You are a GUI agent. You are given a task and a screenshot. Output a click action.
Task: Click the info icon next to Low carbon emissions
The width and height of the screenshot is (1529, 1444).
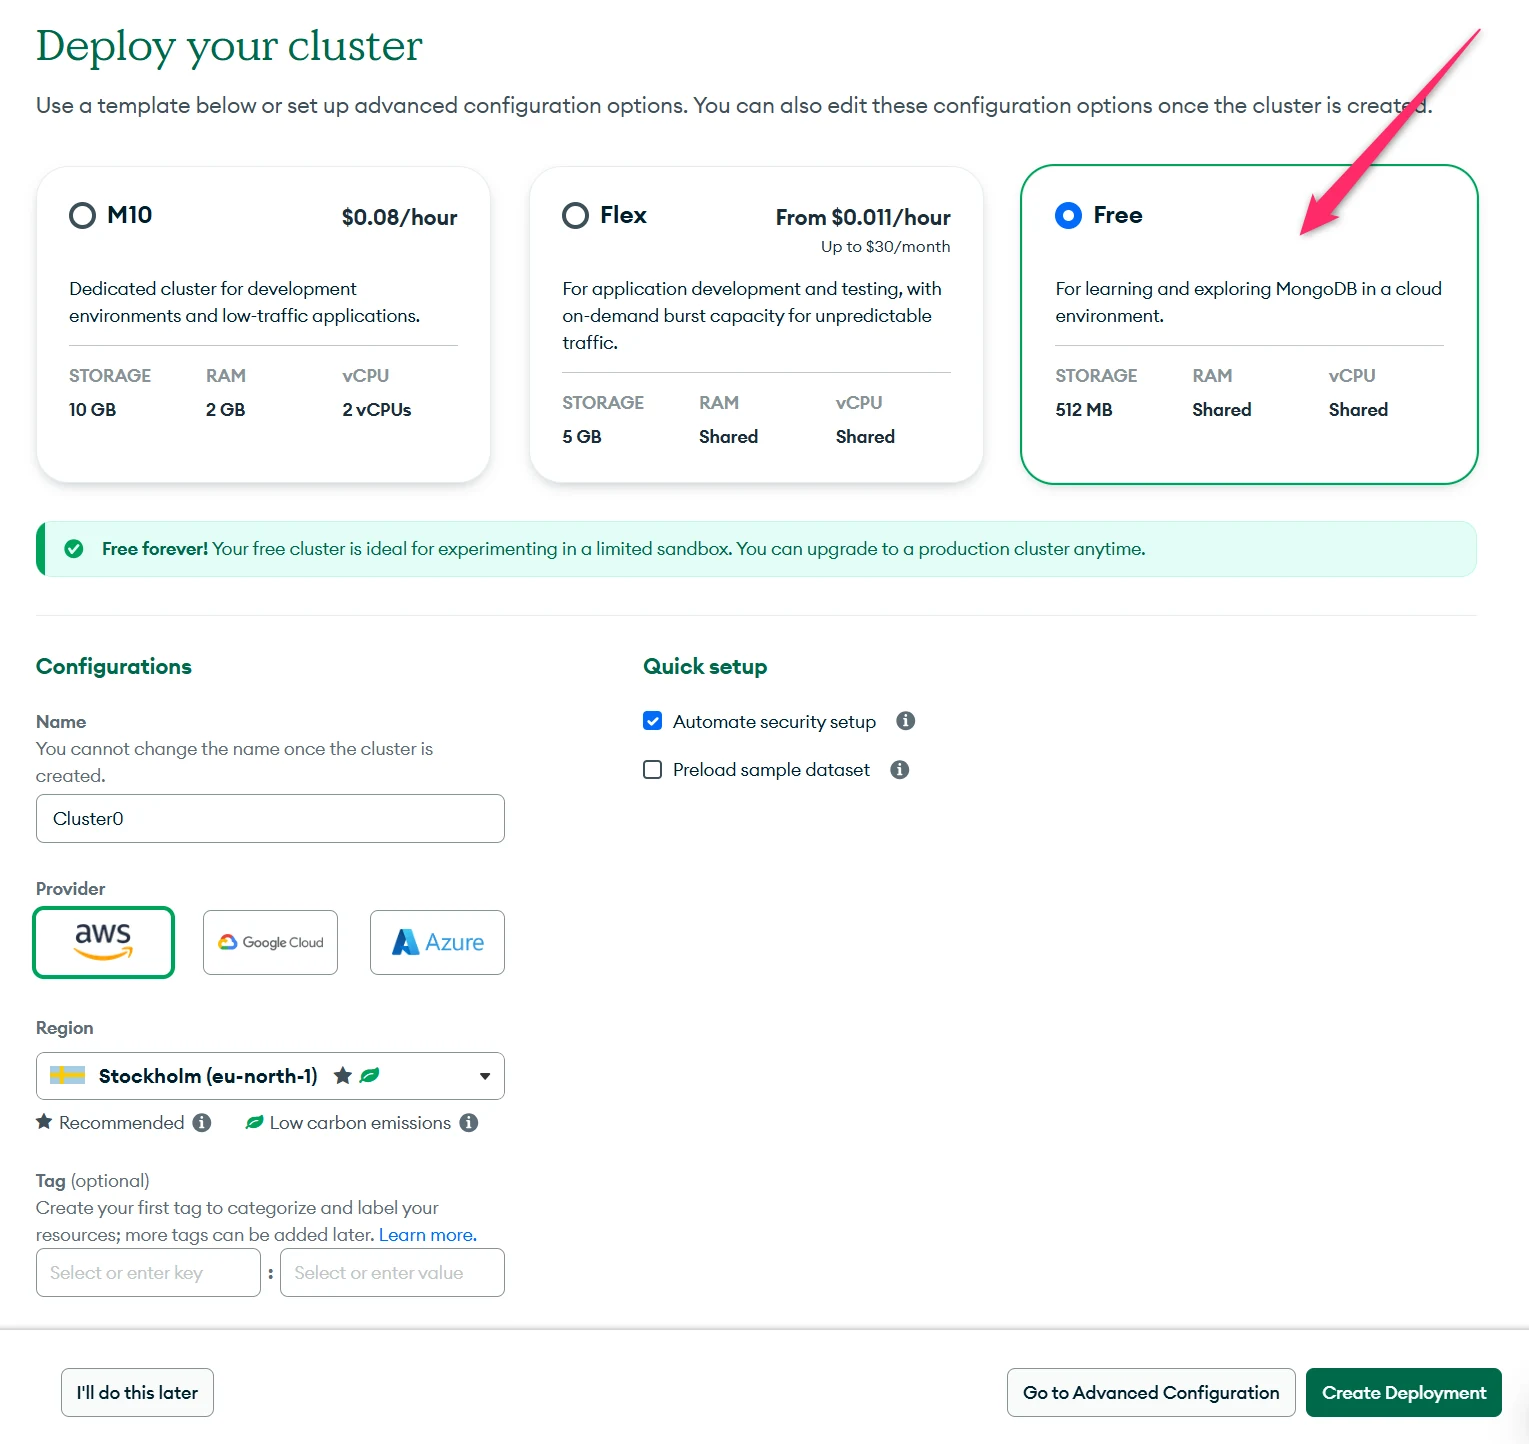tap(469, 1123)
